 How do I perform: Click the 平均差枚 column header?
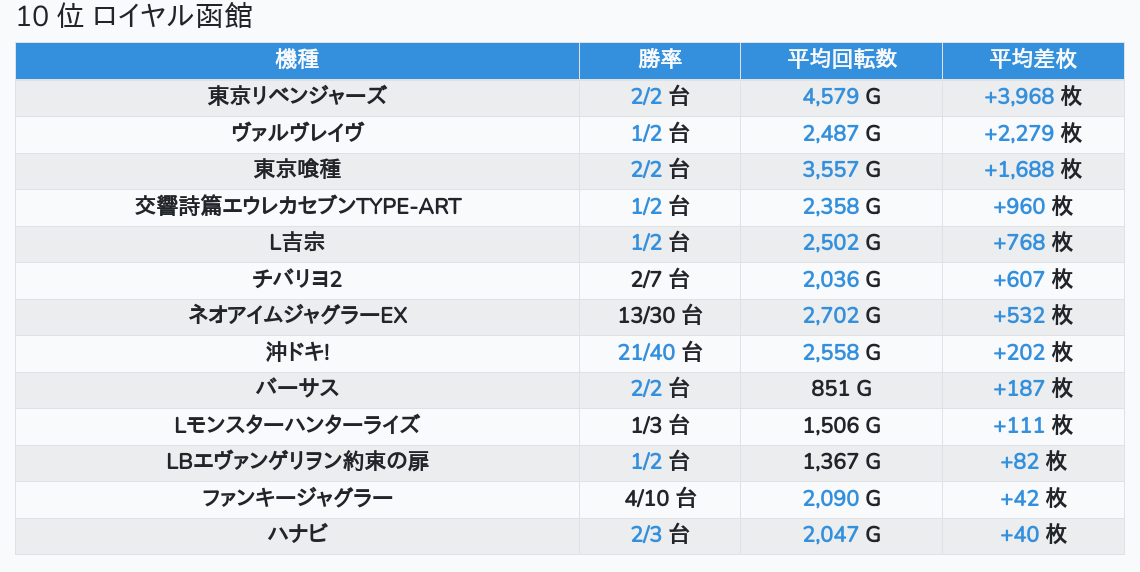pos(1033,60)
